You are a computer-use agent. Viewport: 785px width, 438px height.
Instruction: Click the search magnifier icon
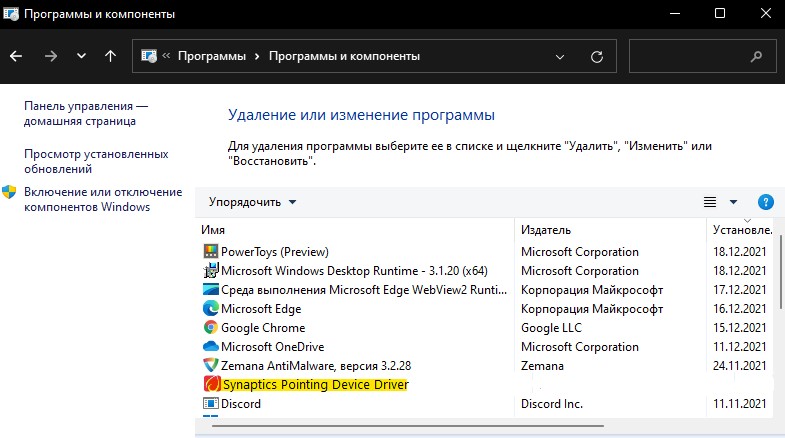756,57
